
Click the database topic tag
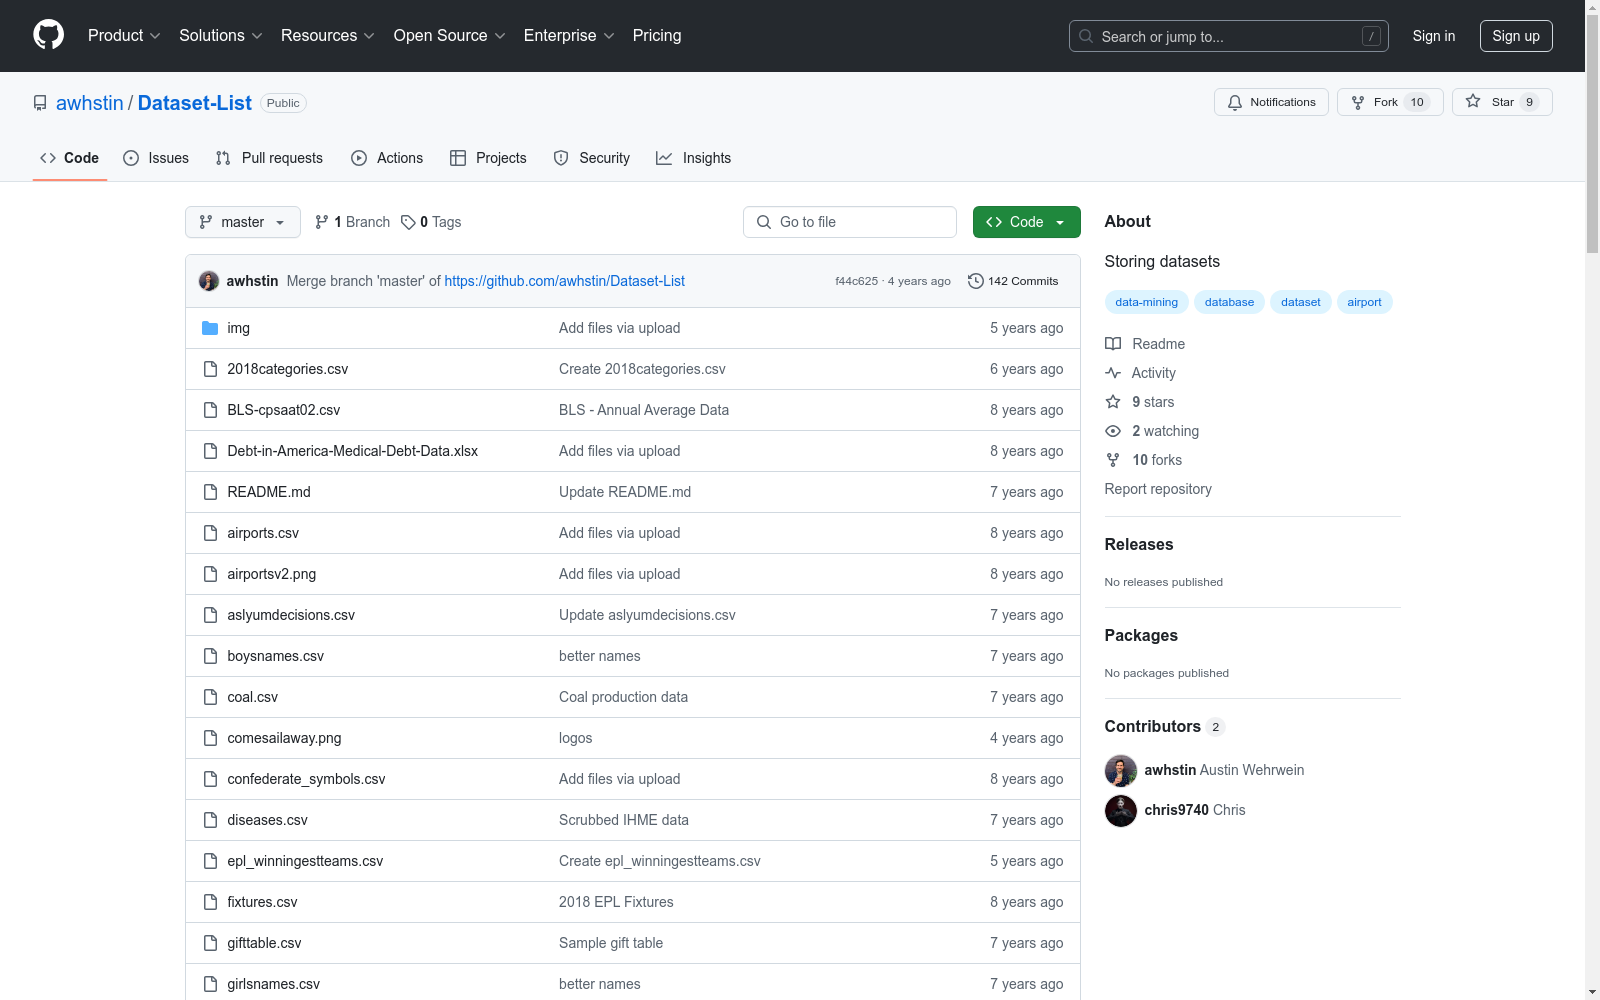(1229, 302)
